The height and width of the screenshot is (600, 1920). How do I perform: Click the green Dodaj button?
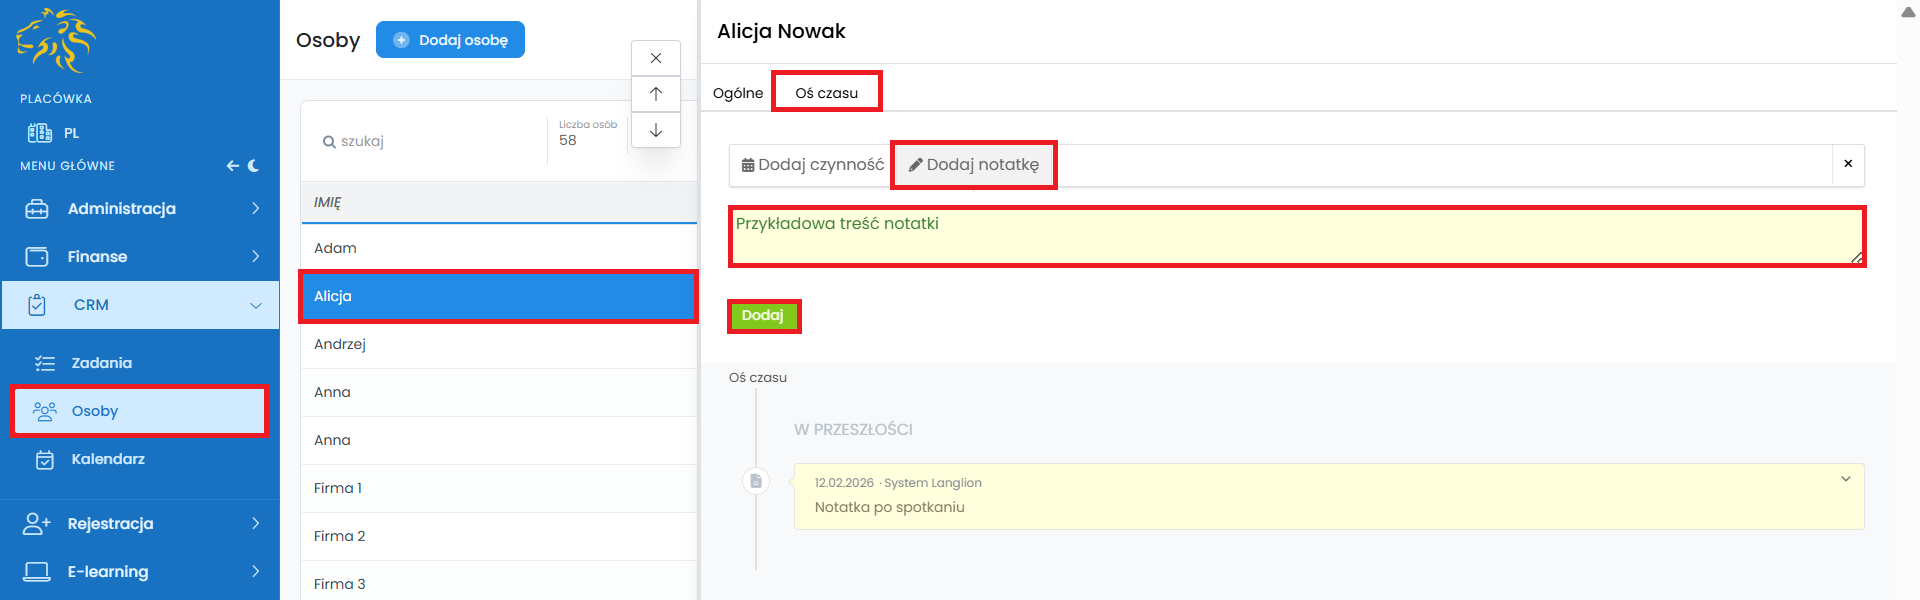[762, 316]
